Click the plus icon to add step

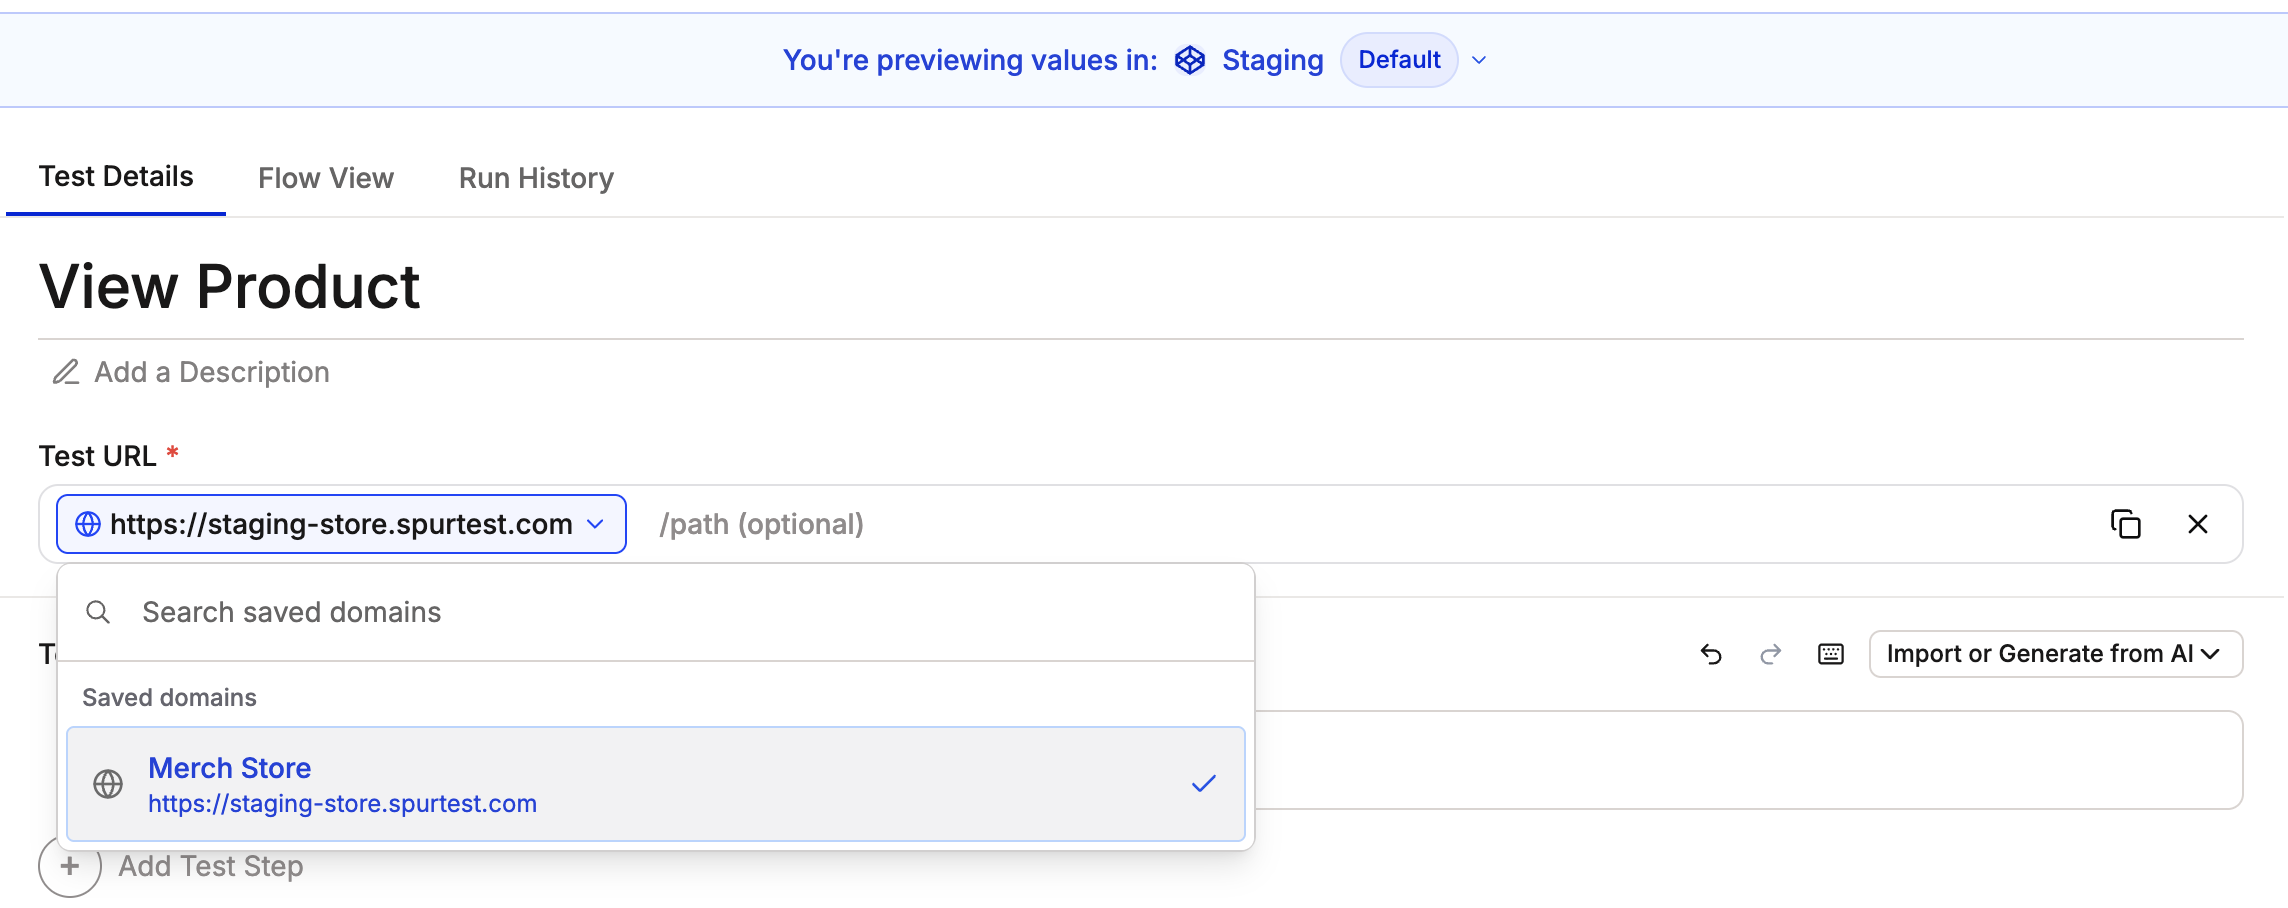click(70, 866)
